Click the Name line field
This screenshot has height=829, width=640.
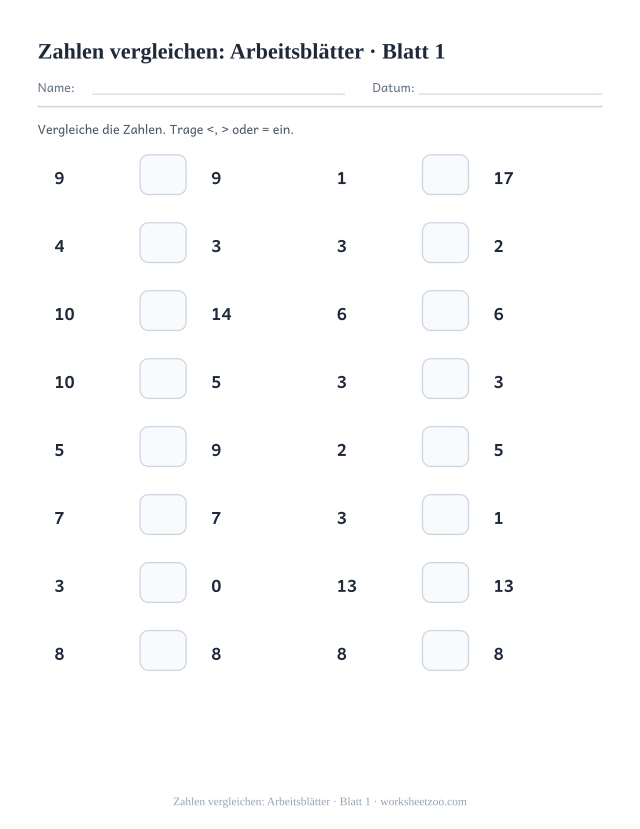(x=218, y=88)
